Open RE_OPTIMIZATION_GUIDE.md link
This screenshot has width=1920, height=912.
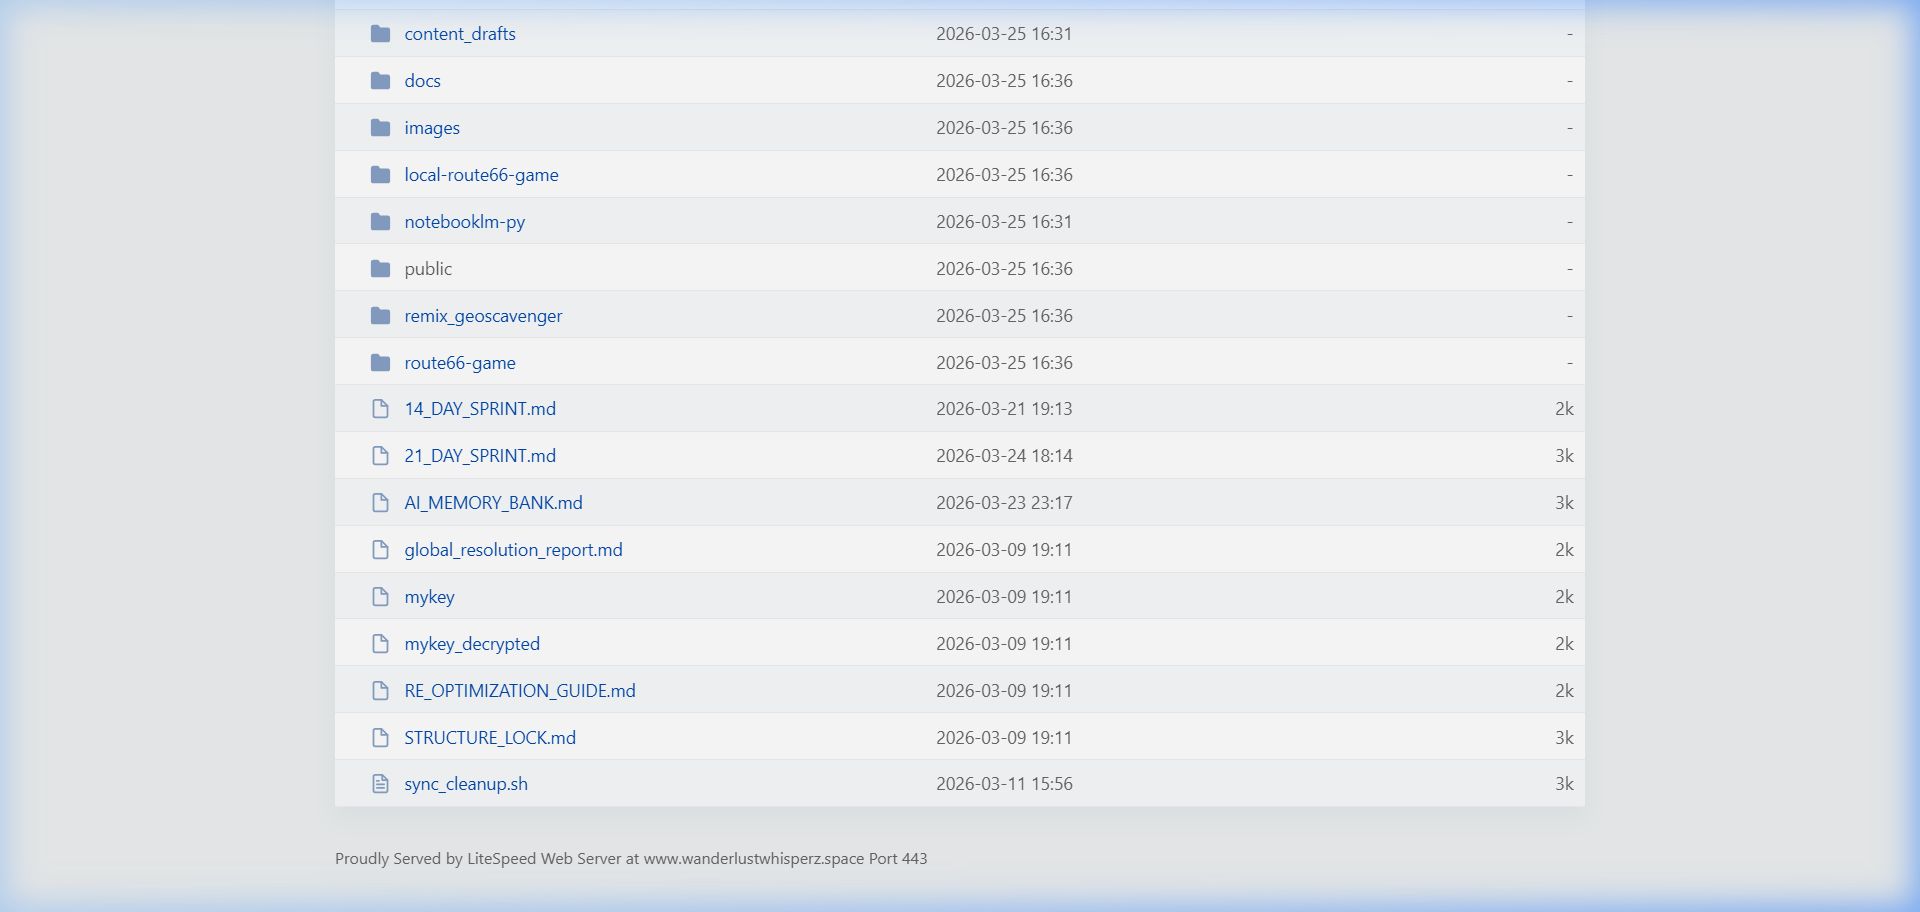(x=520, y=691)
